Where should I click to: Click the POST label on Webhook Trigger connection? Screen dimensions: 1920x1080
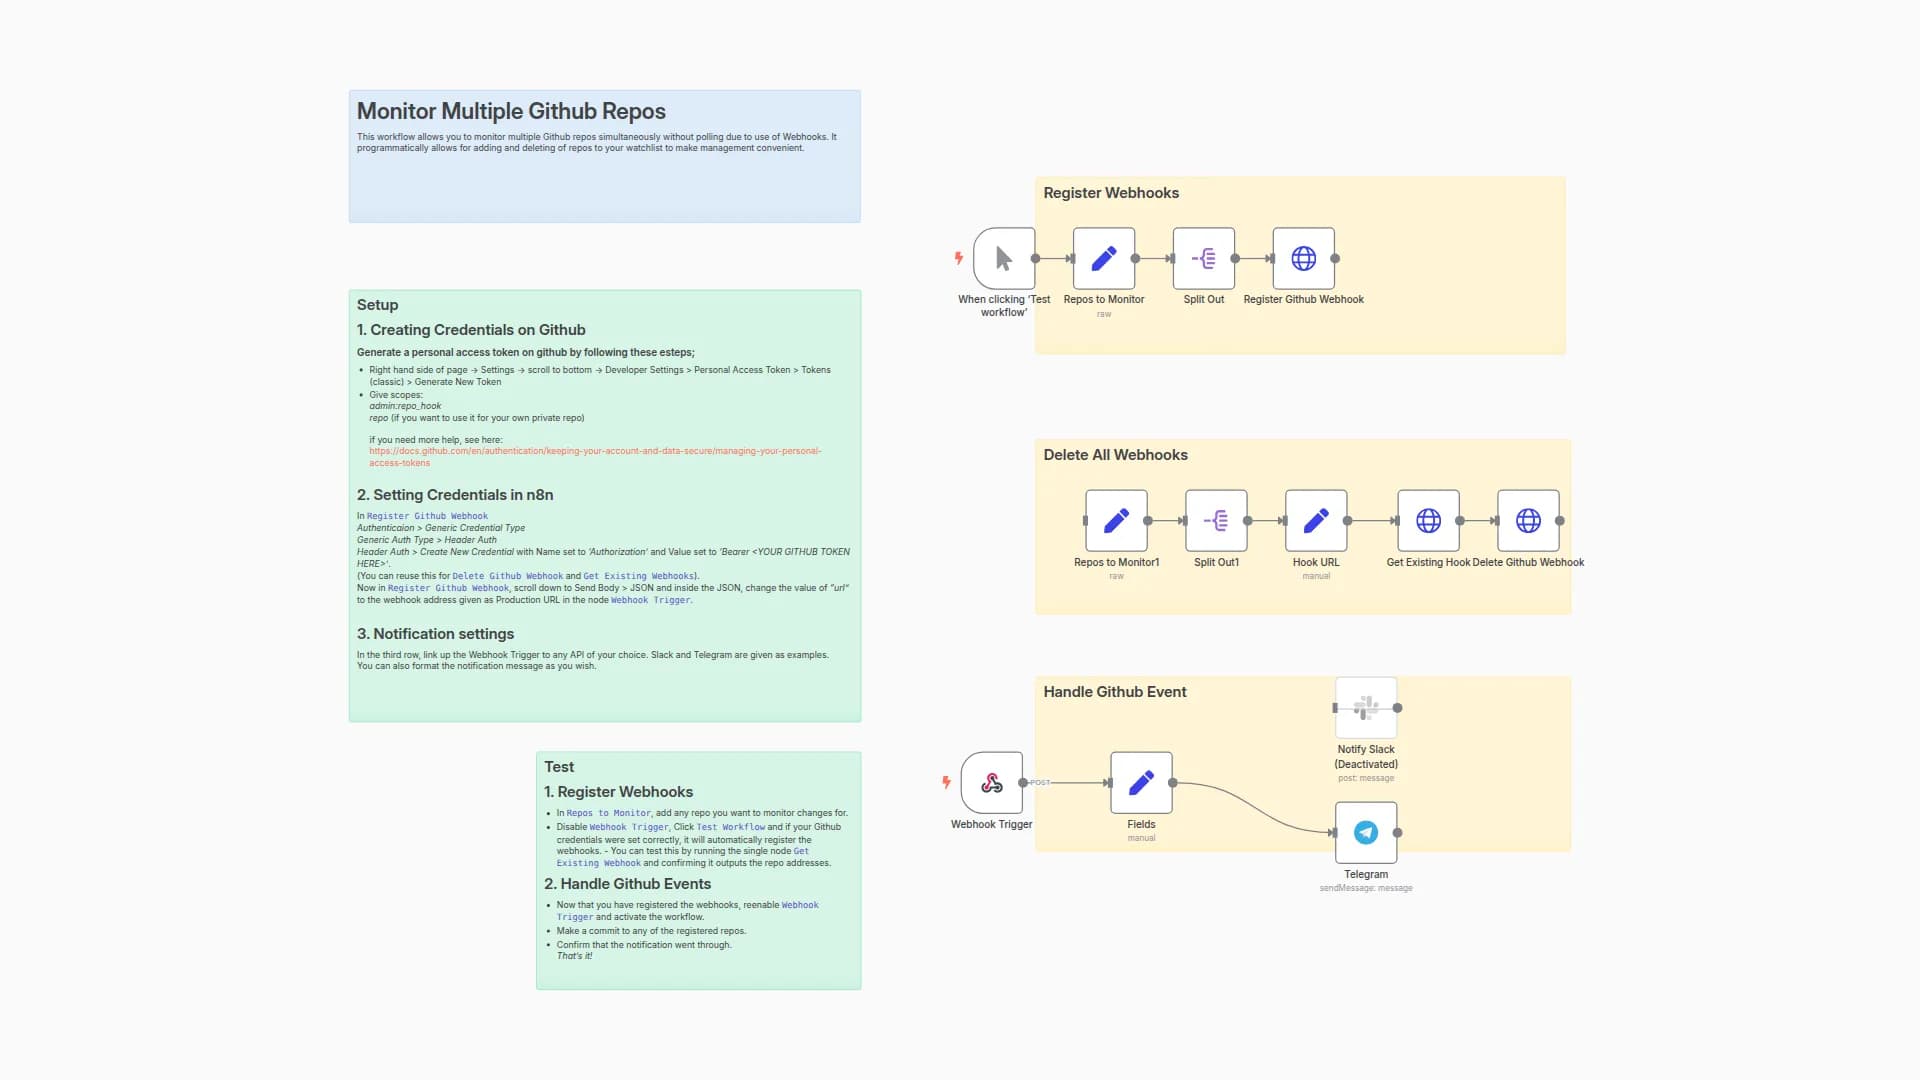[1040, 783]
